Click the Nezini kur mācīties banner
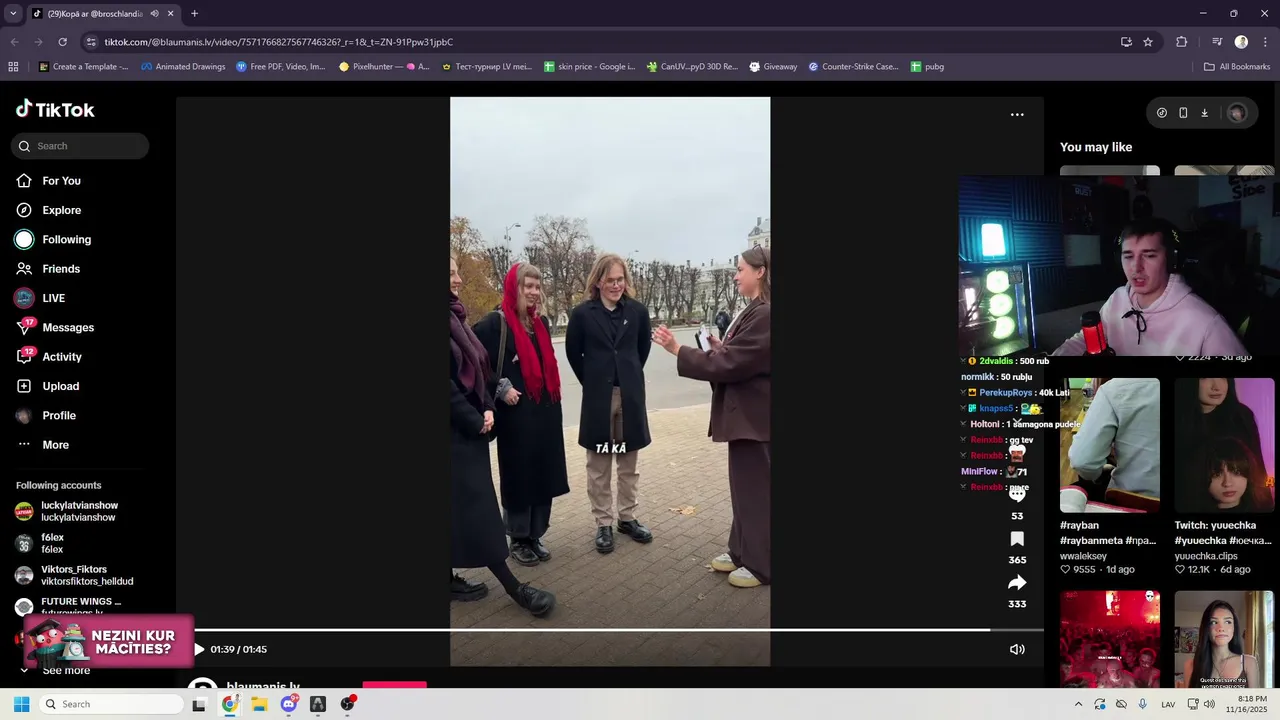1280x720 pixels. point(109,642)
